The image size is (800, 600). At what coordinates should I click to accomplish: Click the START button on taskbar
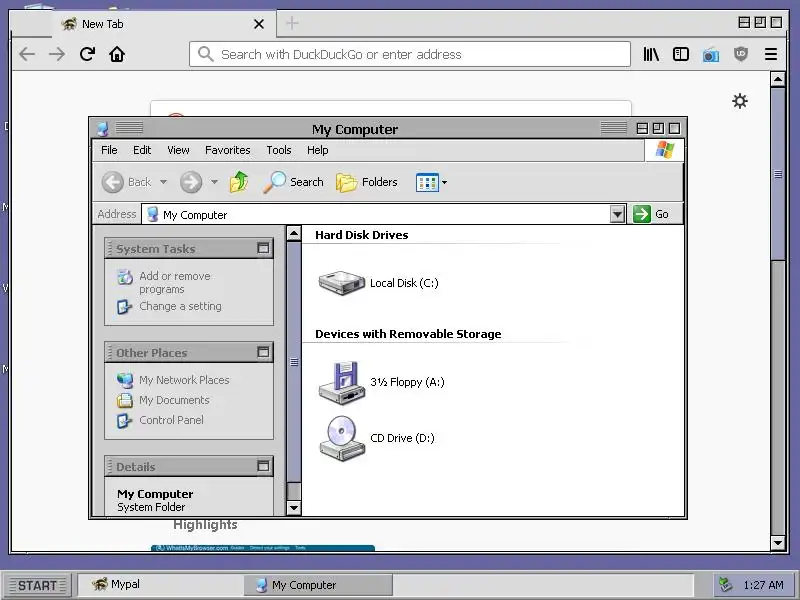tap(38, 585)
